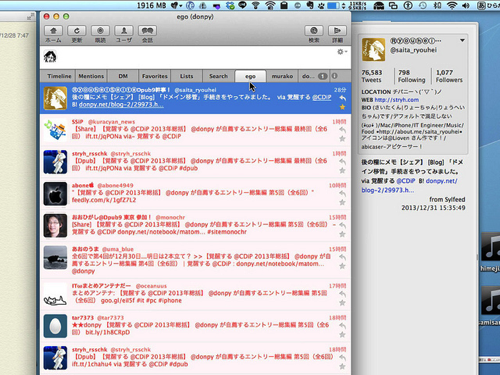Reply to the 18時間 stryh_rsschk tweet

(342, 358)
